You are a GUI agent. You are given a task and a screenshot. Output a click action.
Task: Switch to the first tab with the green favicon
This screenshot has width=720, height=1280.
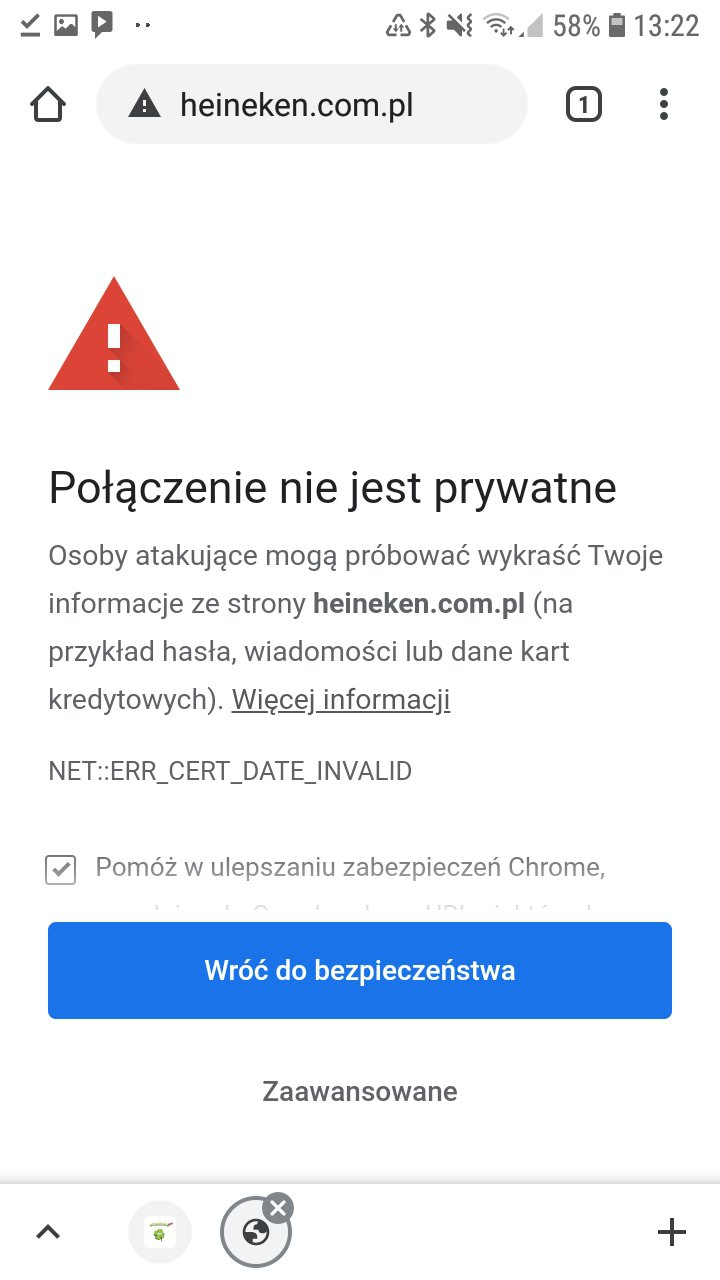tap(160, 1232)
